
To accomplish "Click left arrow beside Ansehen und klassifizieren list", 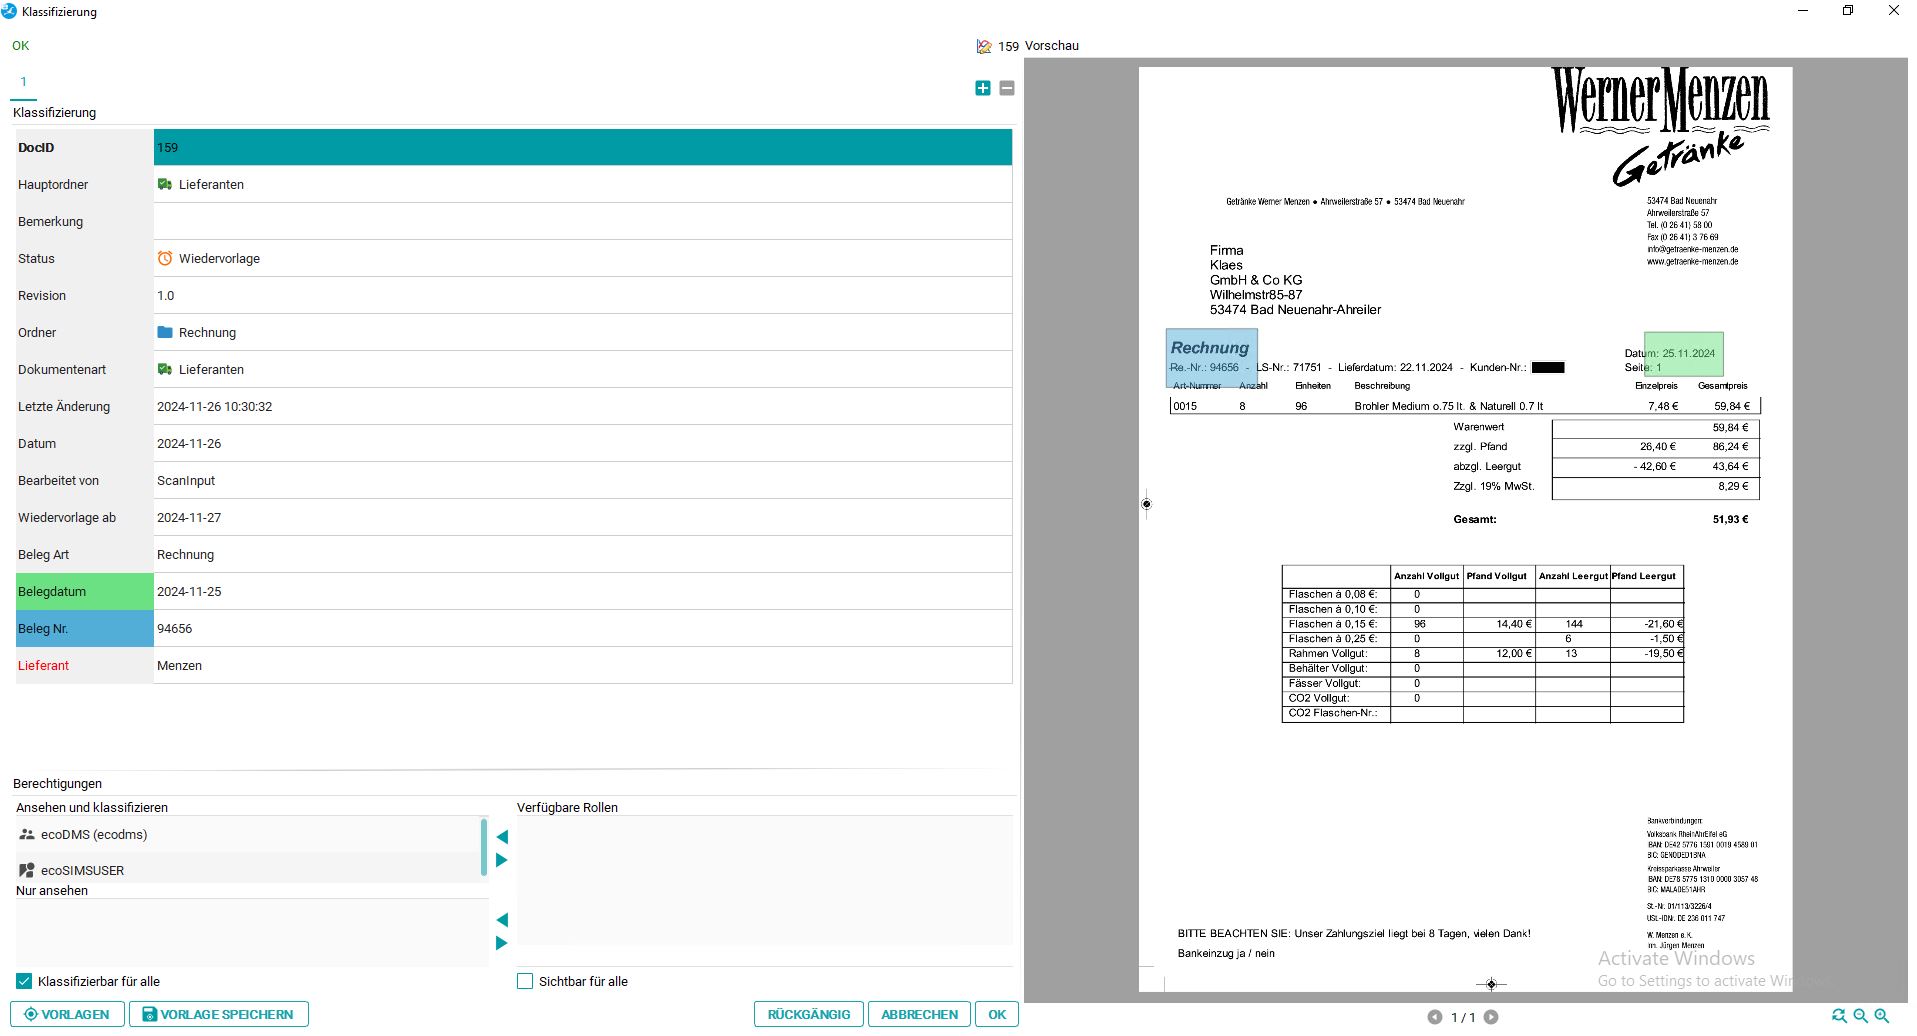I will pyautogui.click(x=502, y=836).
